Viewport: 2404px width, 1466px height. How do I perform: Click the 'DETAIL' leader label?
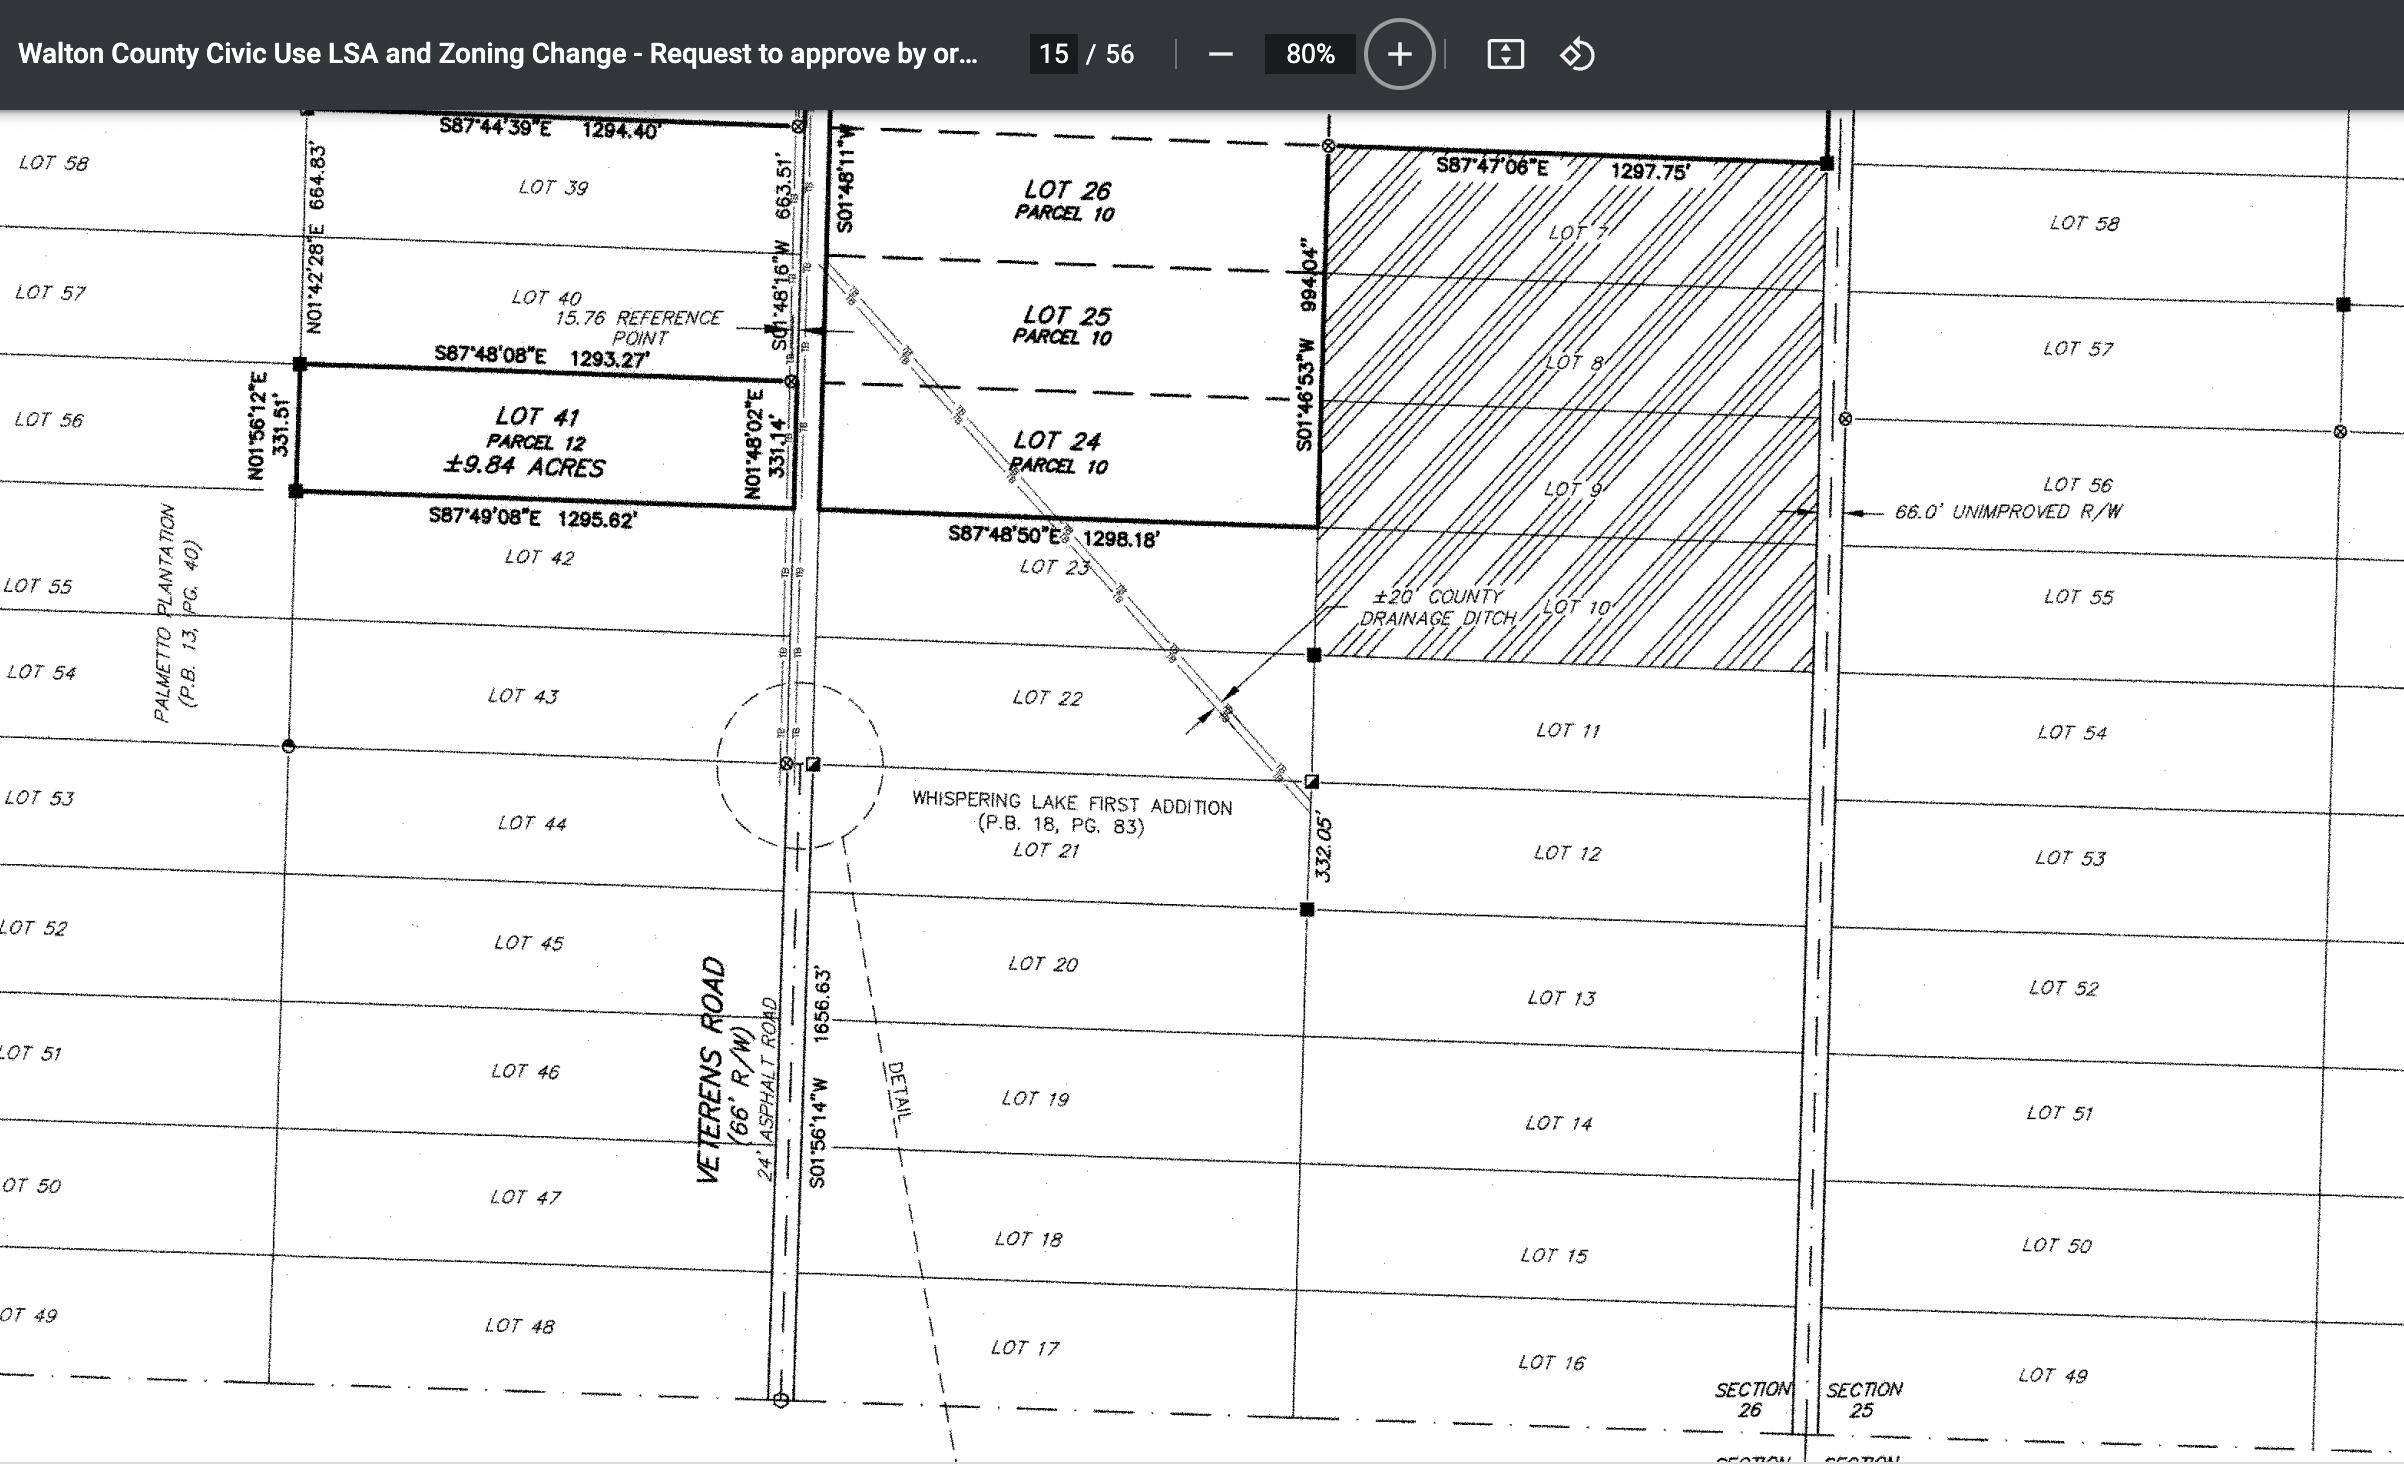899,1090
